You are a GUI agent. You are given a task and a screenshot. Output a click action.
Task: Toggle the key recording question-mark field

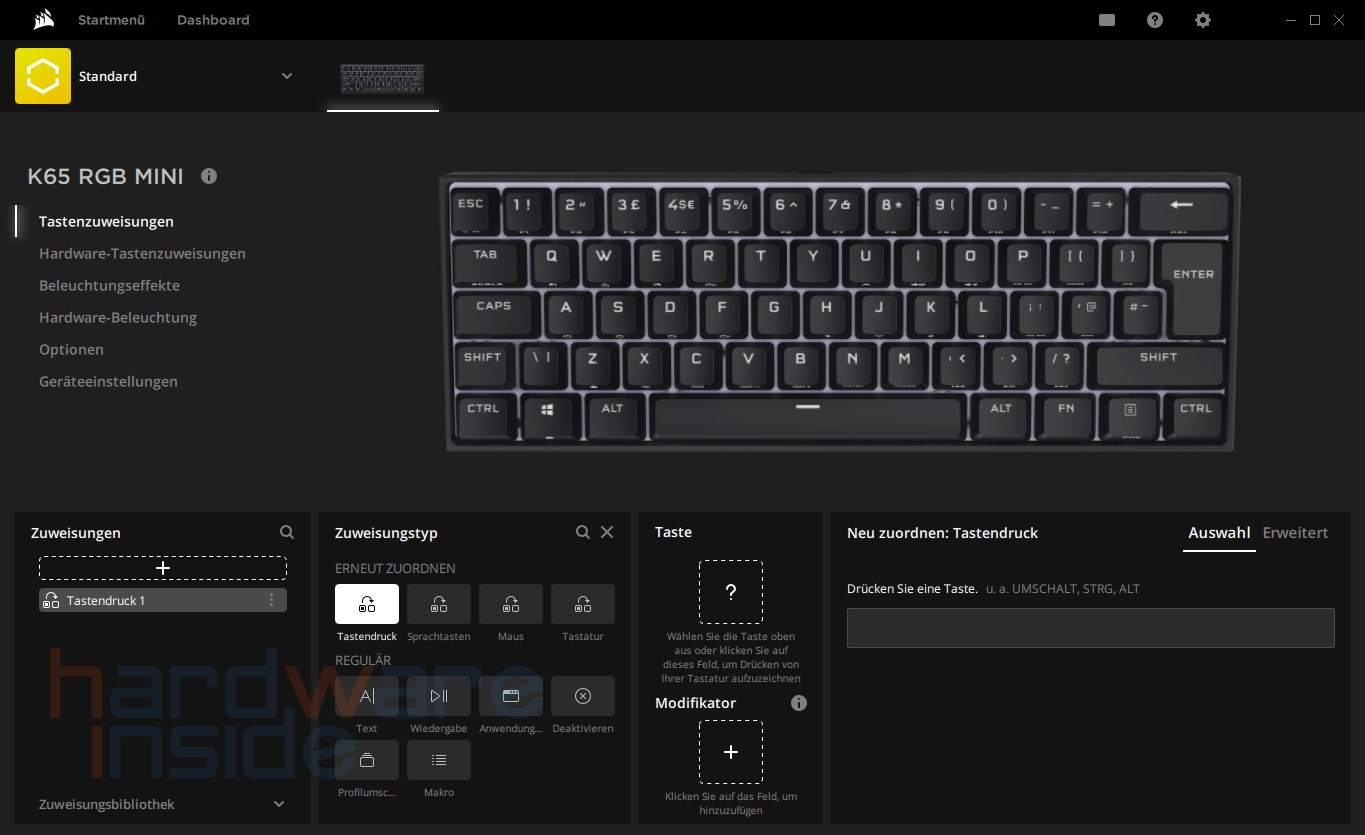[x=730, y=591]
